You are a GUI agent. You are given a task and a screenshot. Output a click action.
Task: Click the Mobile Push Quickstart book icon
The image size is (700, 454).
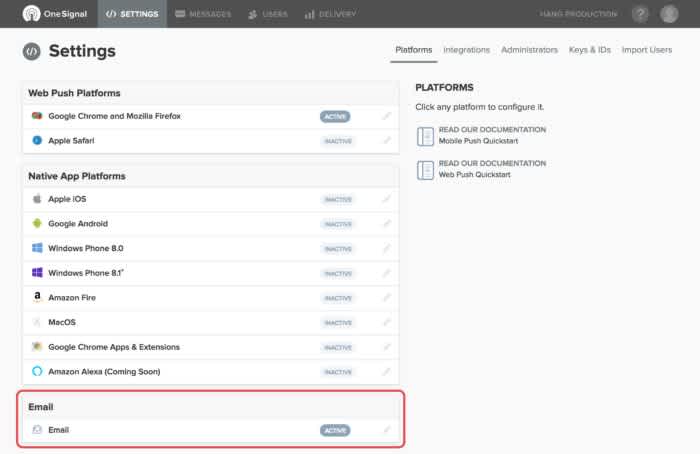[x=425, y=136]
